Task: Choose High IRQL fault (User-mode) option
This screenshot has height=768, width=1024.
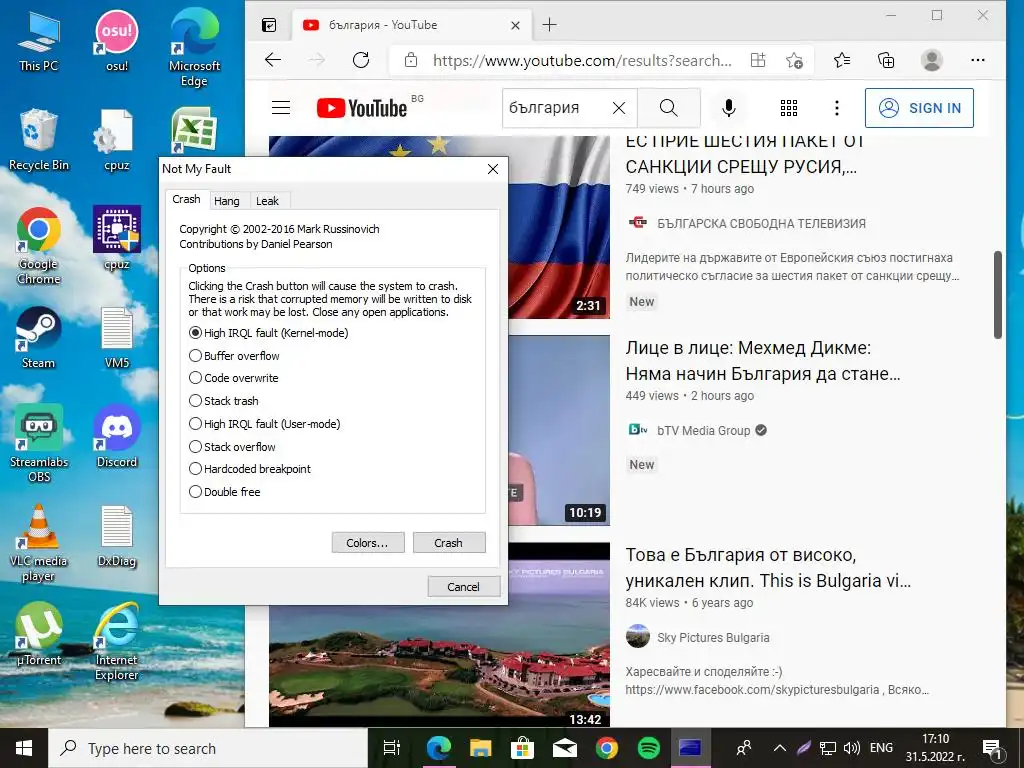Action: [x=264, y=424]
